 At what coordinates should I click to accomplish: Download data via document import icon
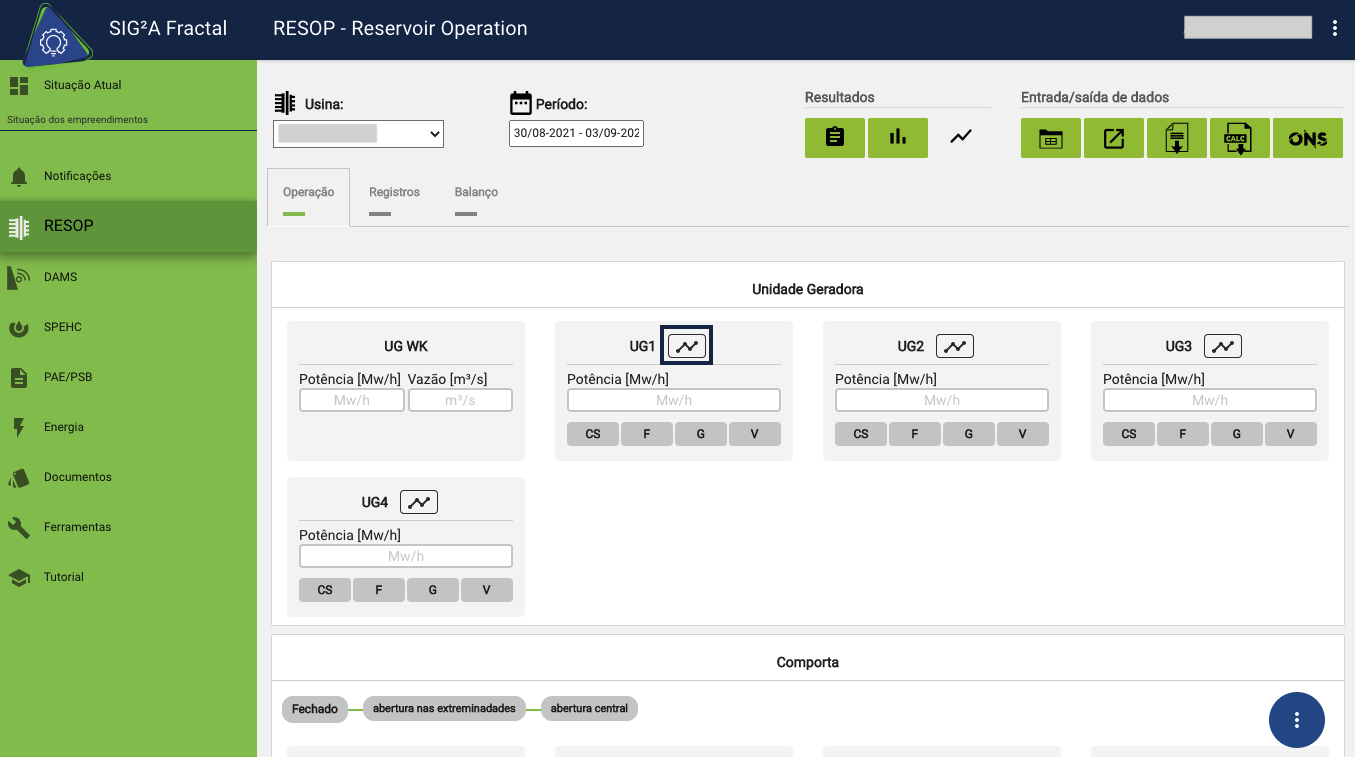[x=1176, y=137]
